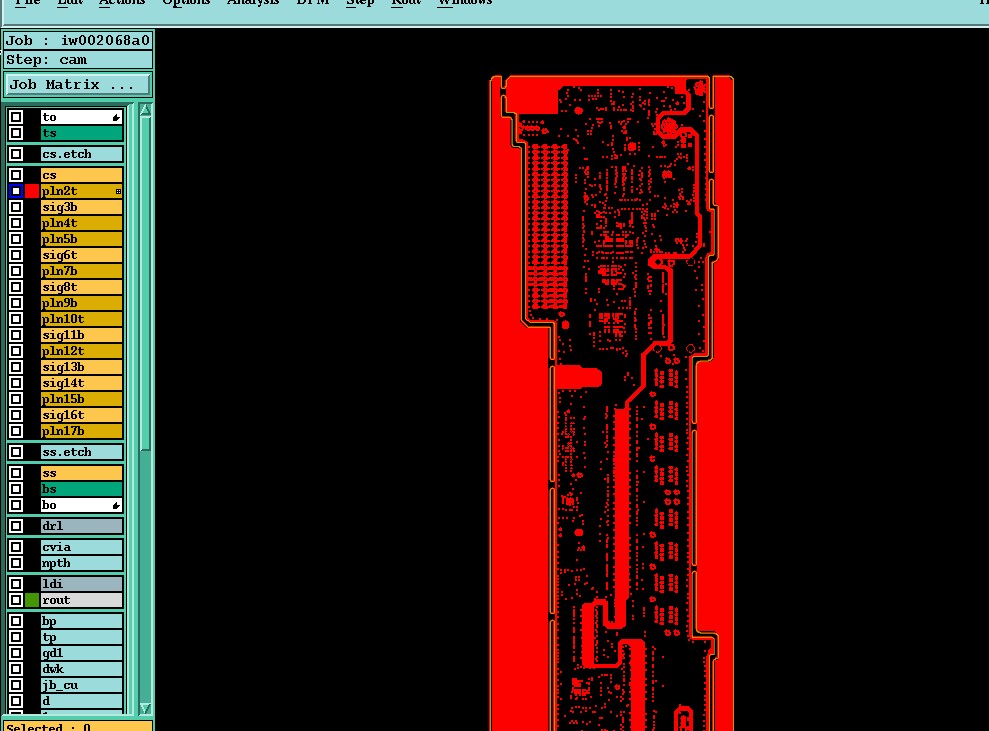Select the 'bs' layer name
The height and width of the screenshot is (731, 989).
click(81, 489)
